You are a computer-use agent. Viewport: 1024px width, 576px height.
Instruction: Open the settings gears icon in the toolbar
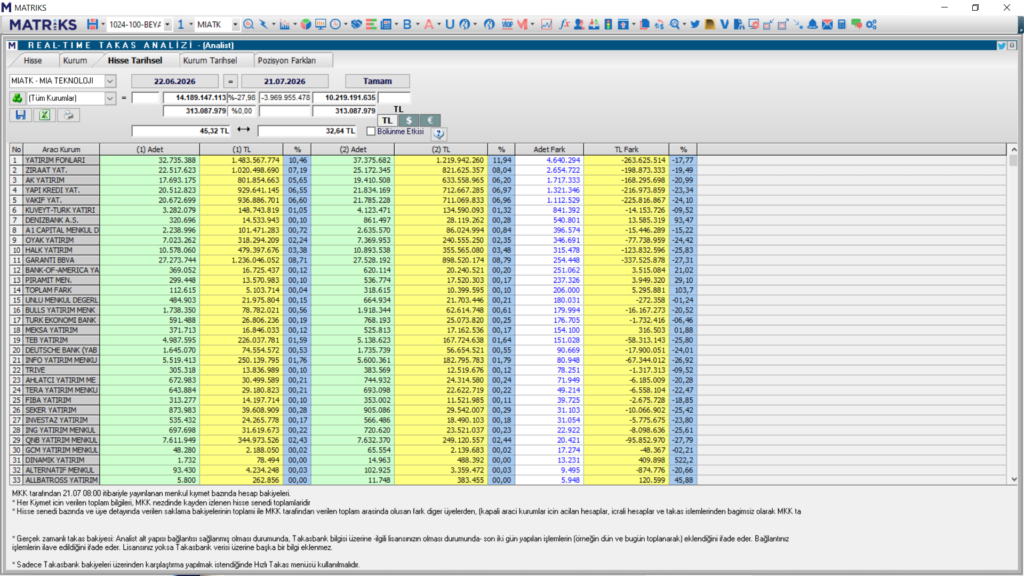pos(871,24)
